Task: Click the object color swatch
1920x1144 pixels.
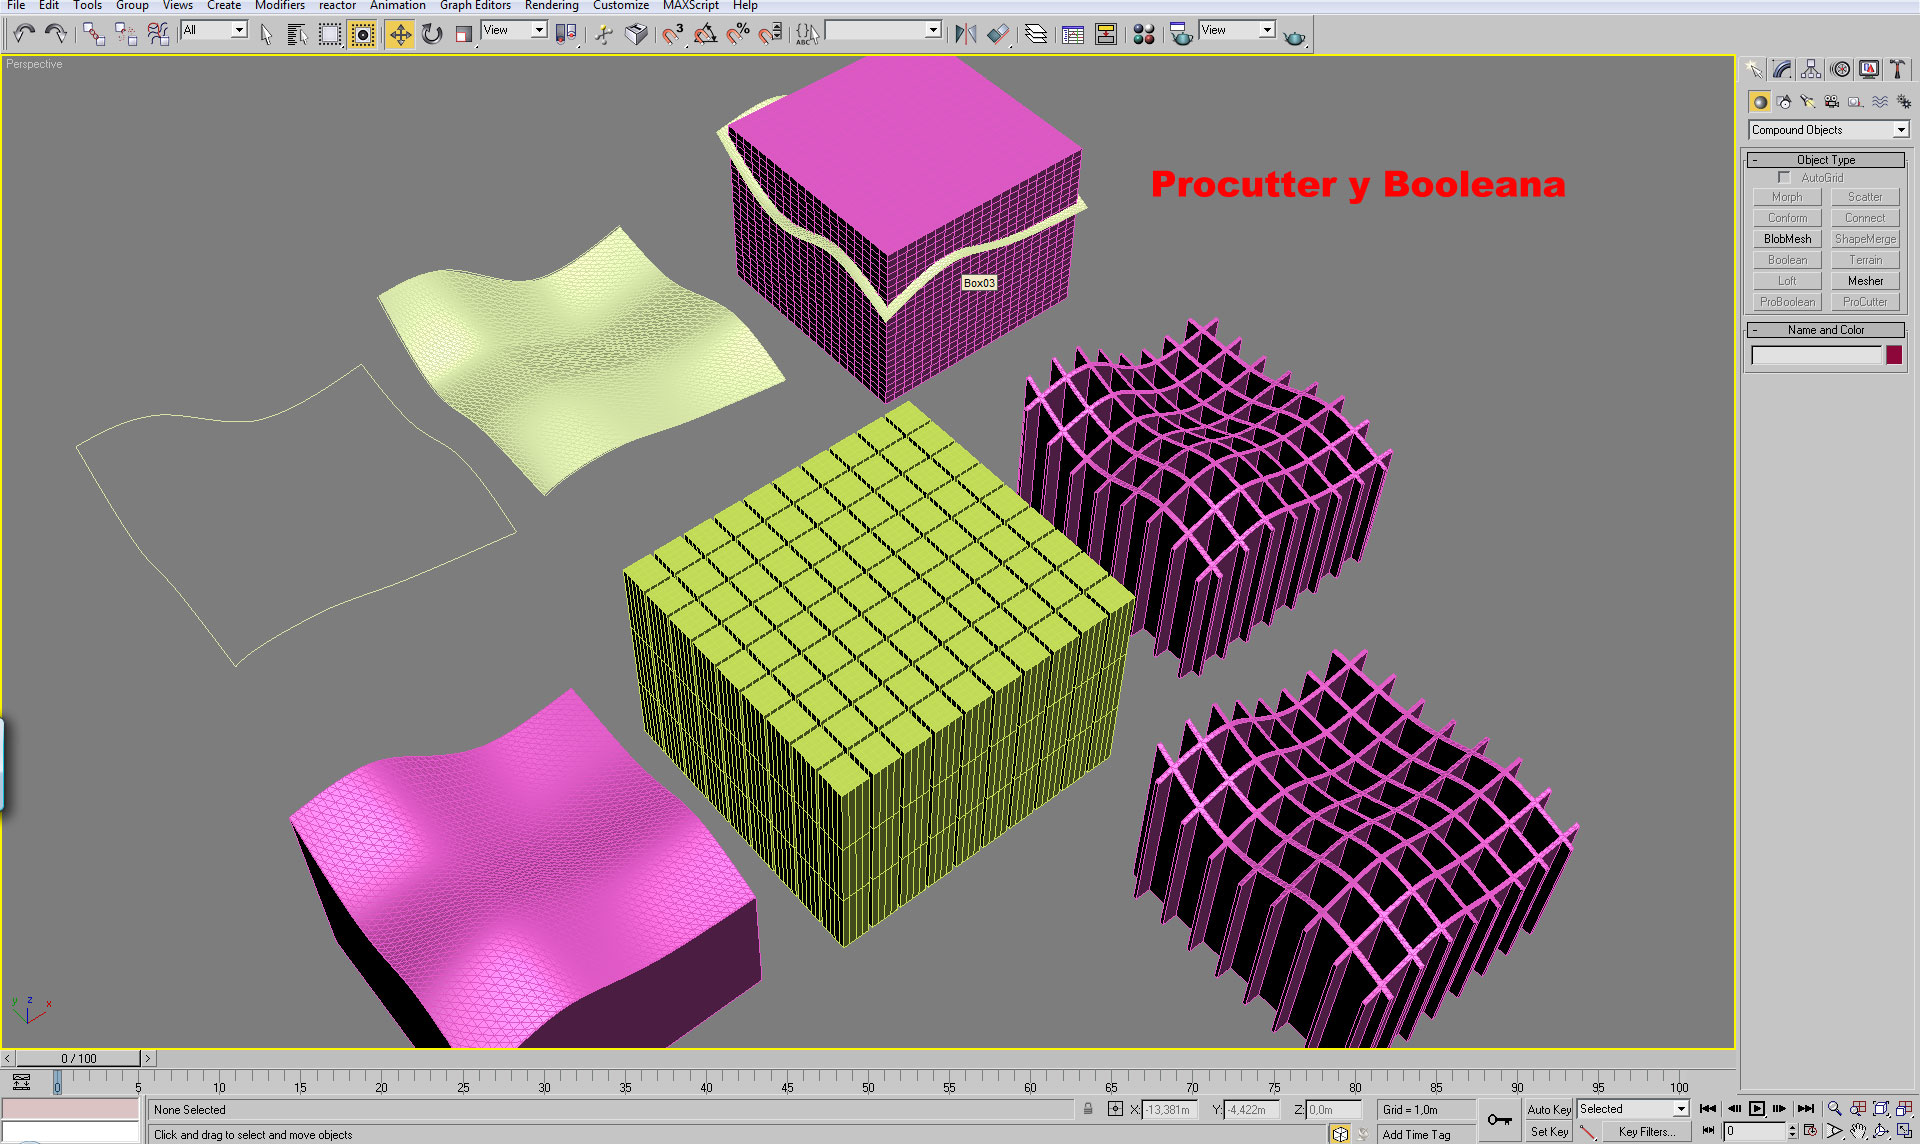Action: (1894, 355)
